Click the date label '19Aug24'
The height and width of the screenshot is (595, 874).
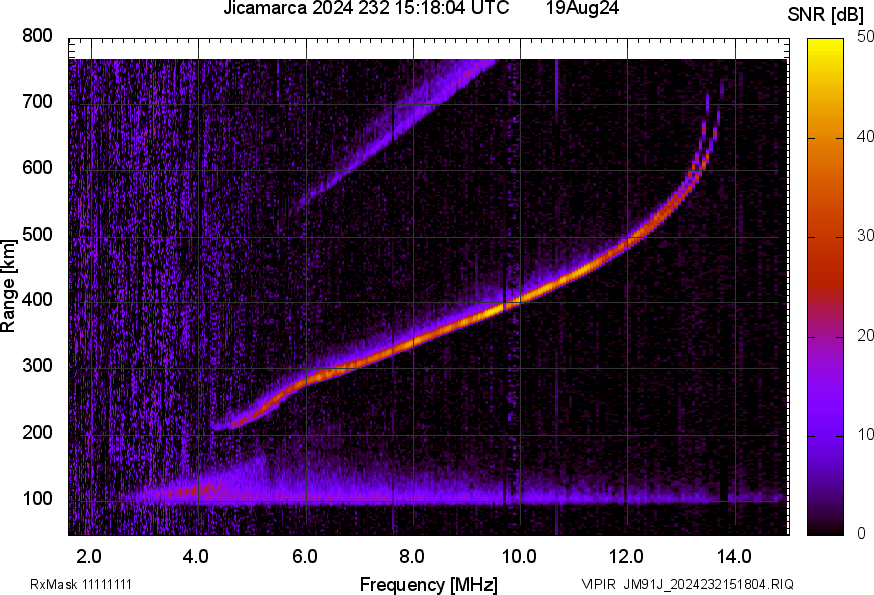582,8
